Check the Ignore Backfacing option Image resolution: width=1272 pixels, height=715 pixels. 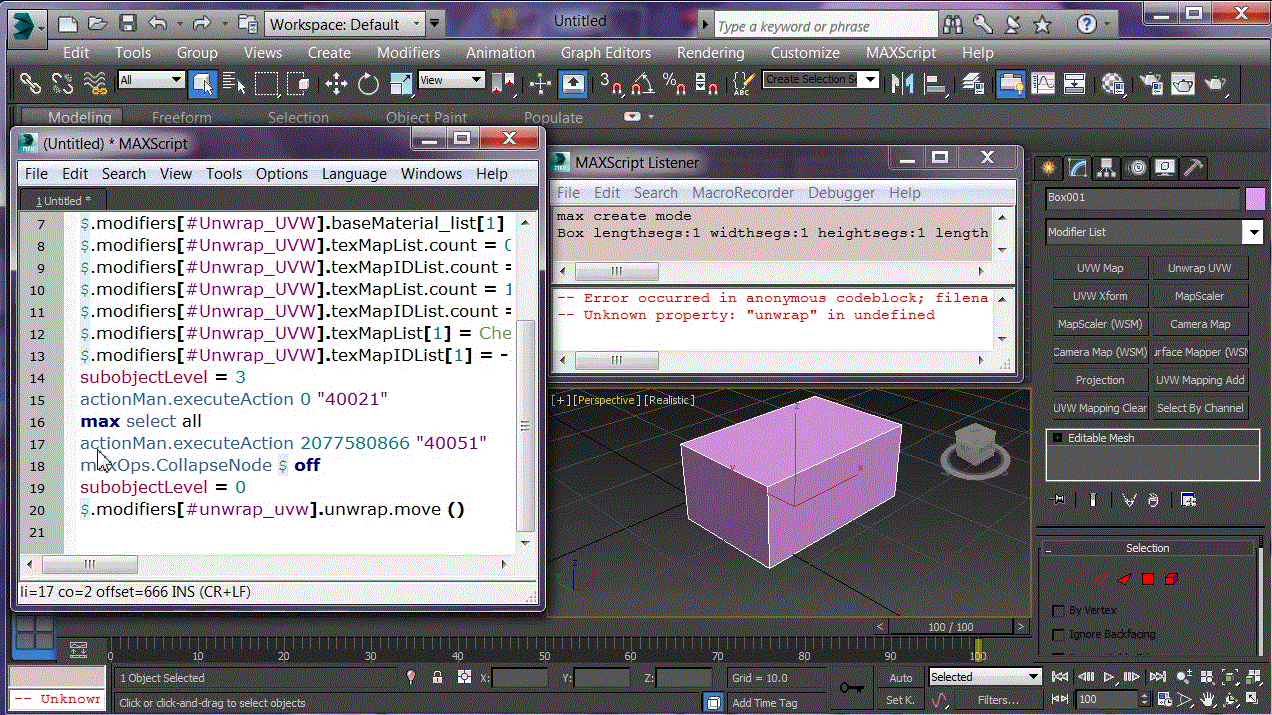pos(1058,634)
